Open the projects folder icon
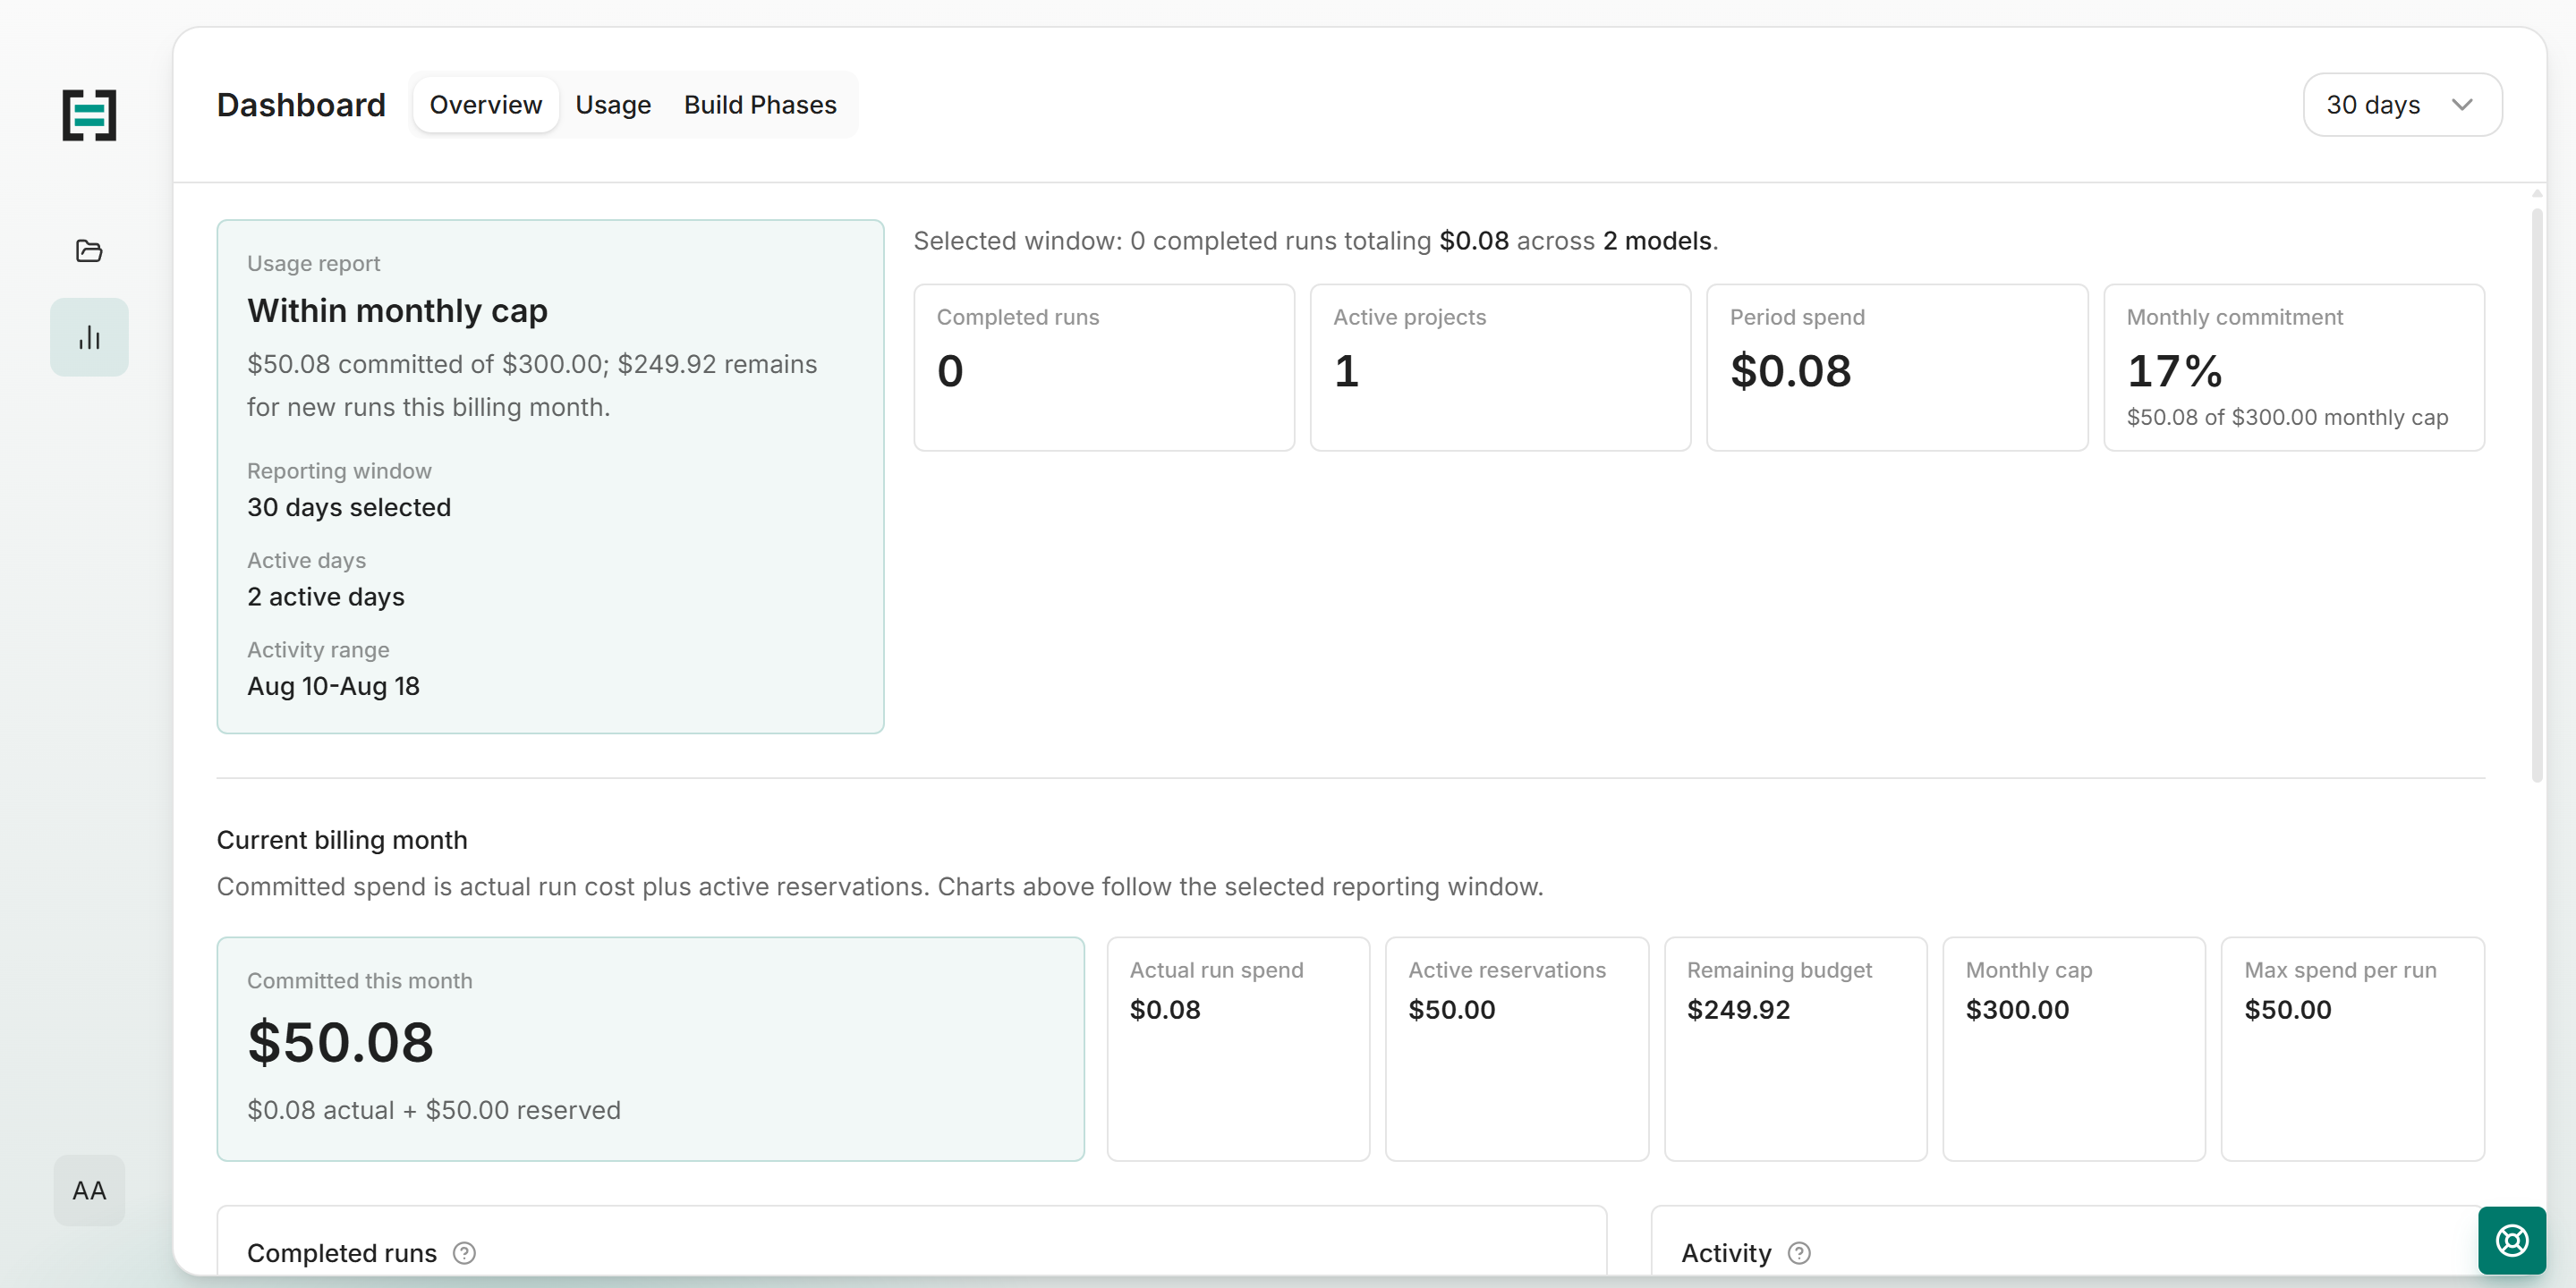The width and height of the screenshot is (2576, 1288). coord(89,250)
